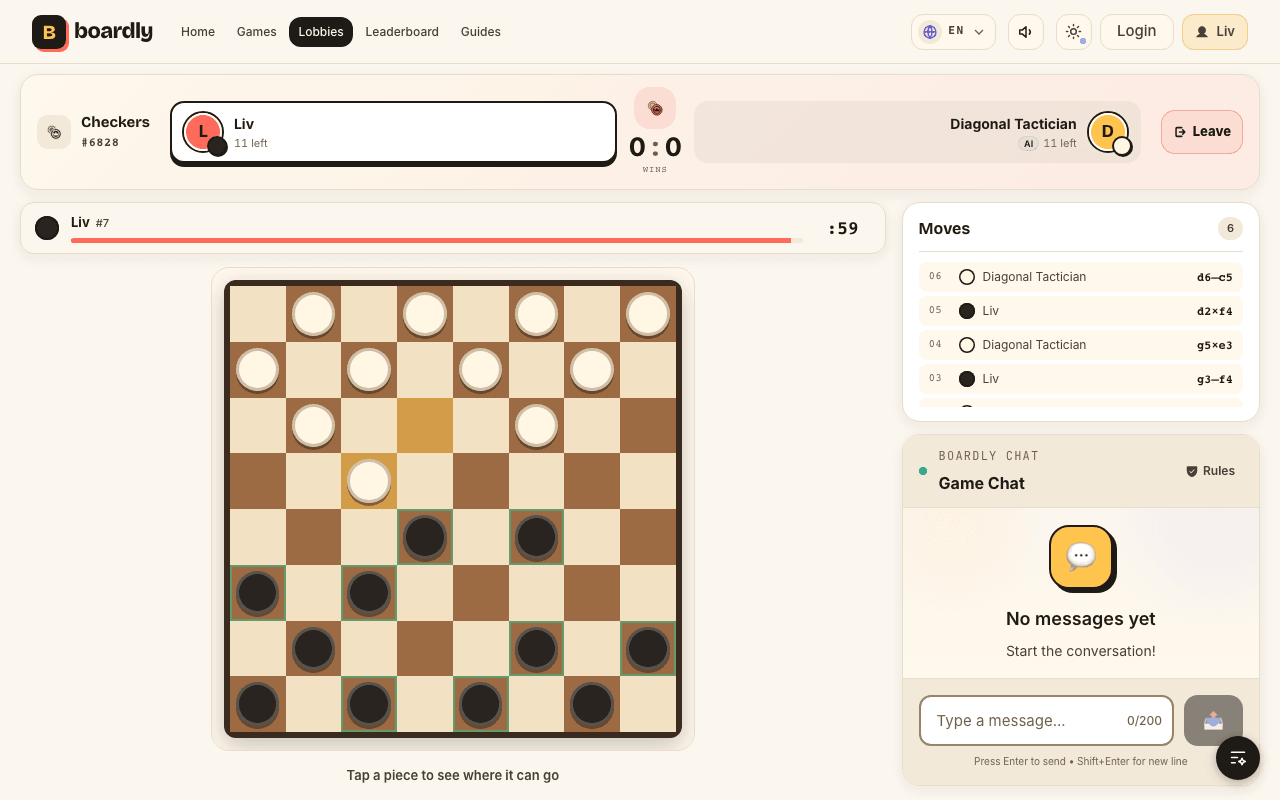
Task: Click the white piece on h8
Action: point(648,313)
